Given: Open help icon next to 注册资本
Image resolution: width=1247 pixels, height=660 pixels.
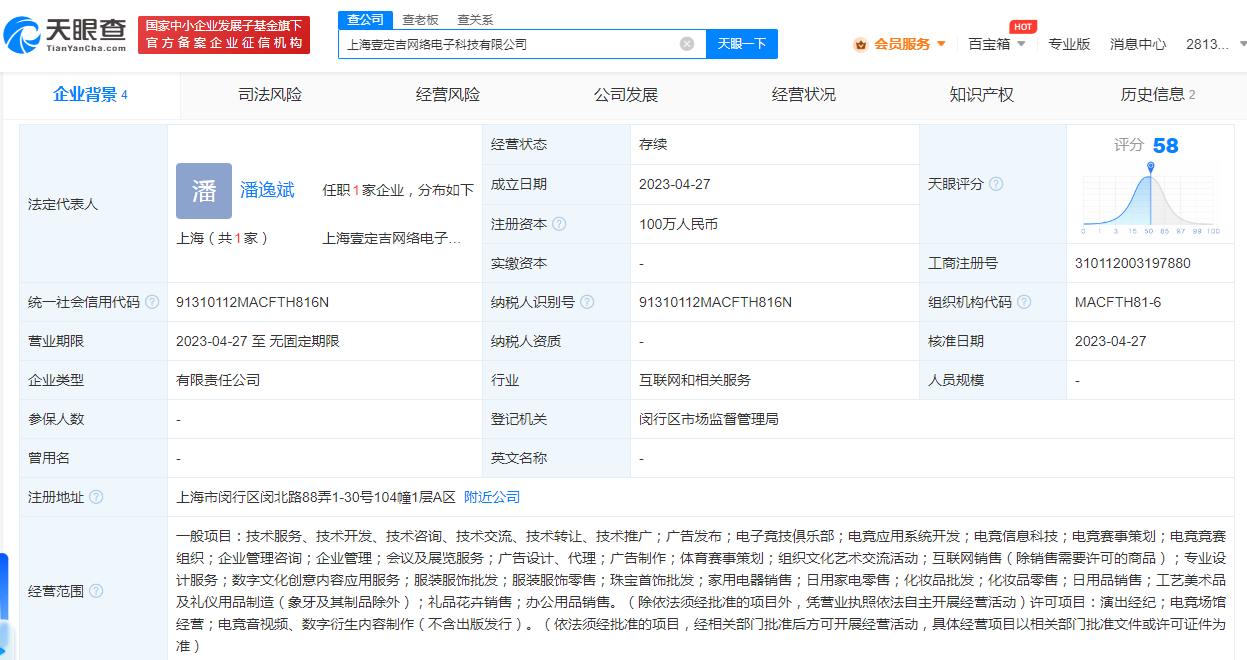Looking at the screenshot, I should [x=559, y=224].
